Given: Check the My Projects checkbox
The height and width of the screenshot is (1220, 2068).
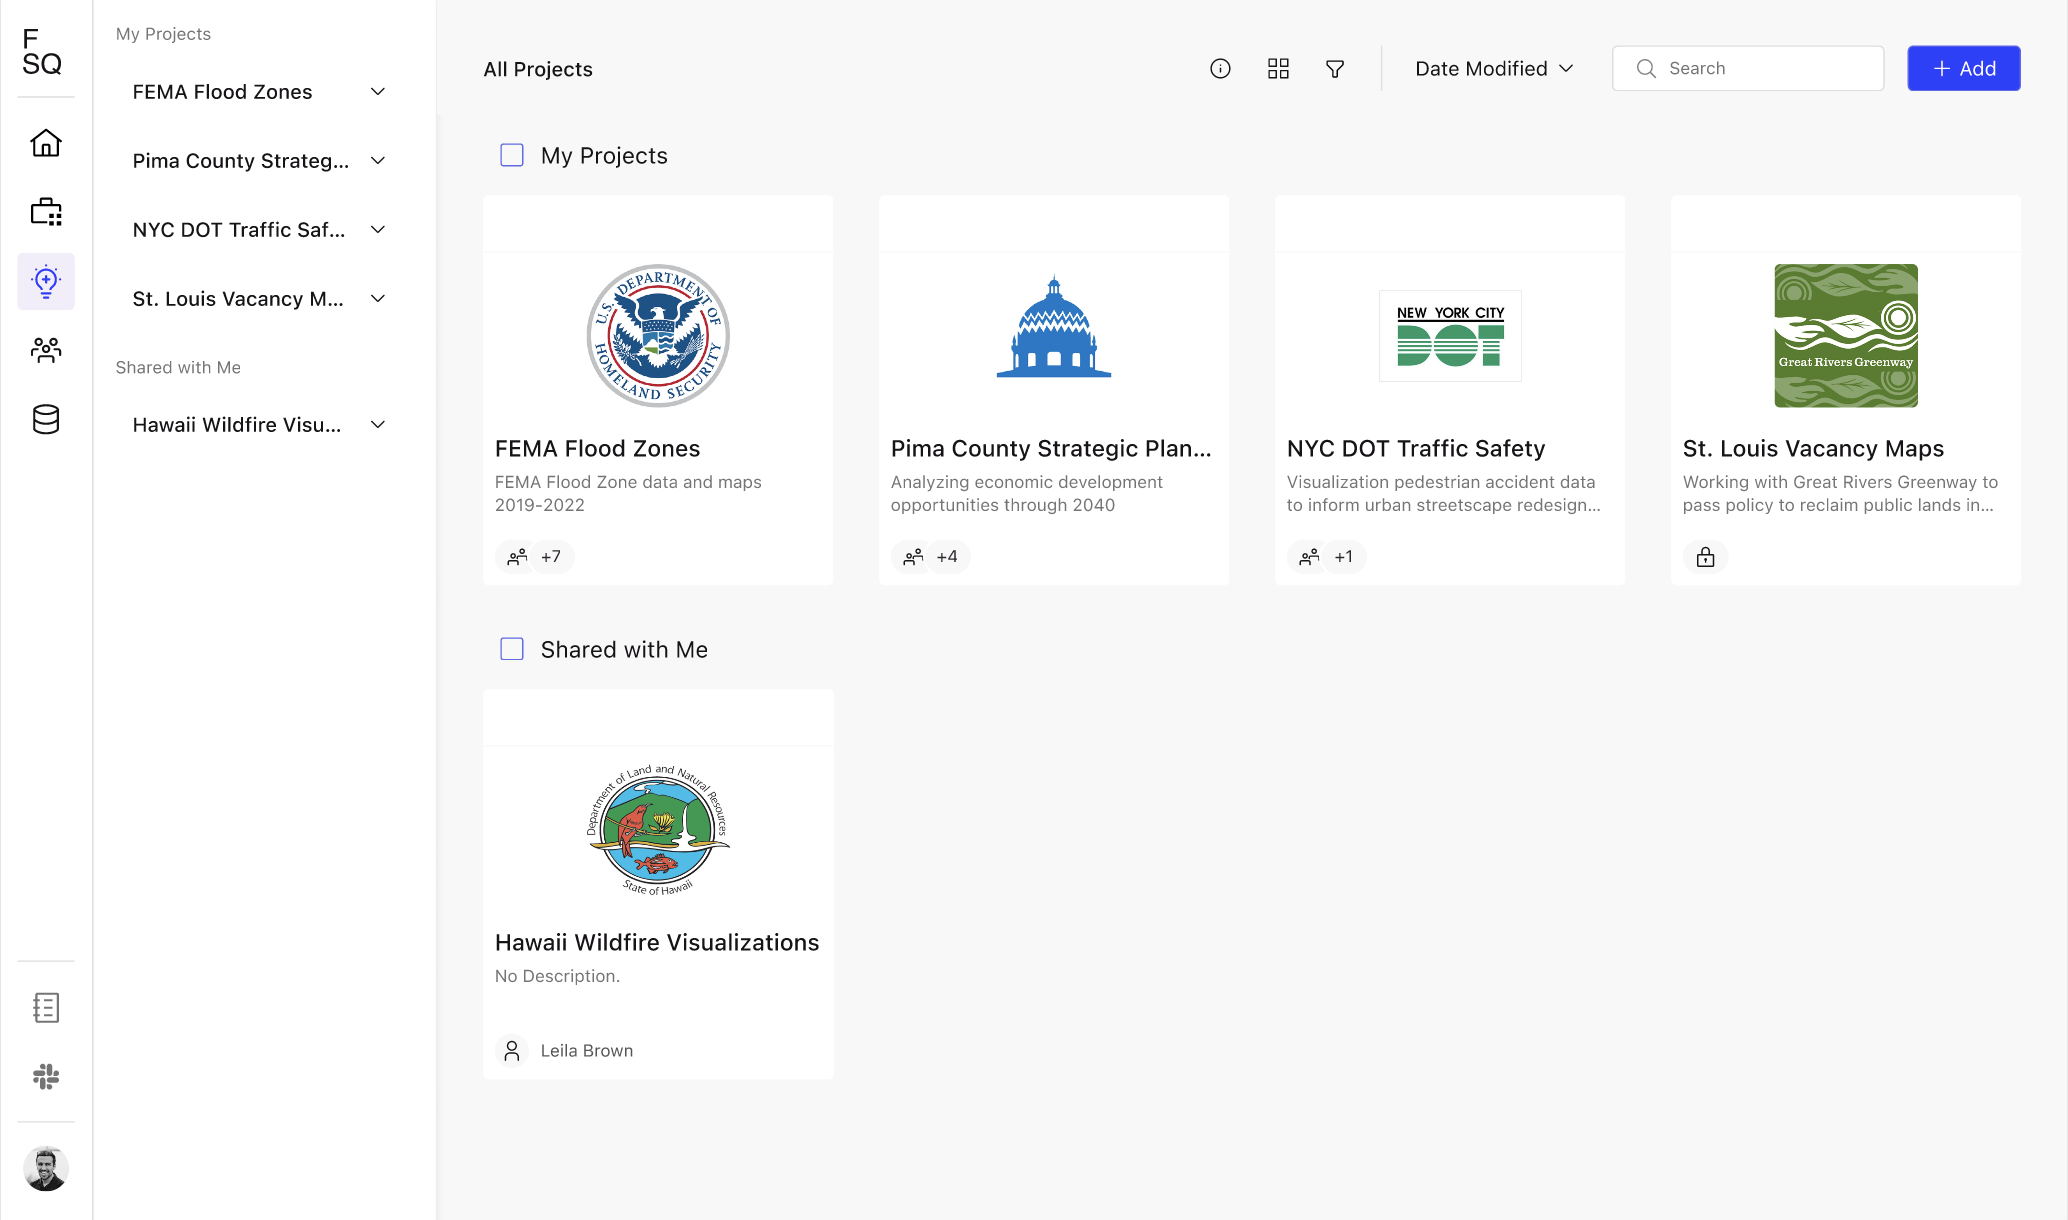Looking at the screenshot, I should [512, 155].
